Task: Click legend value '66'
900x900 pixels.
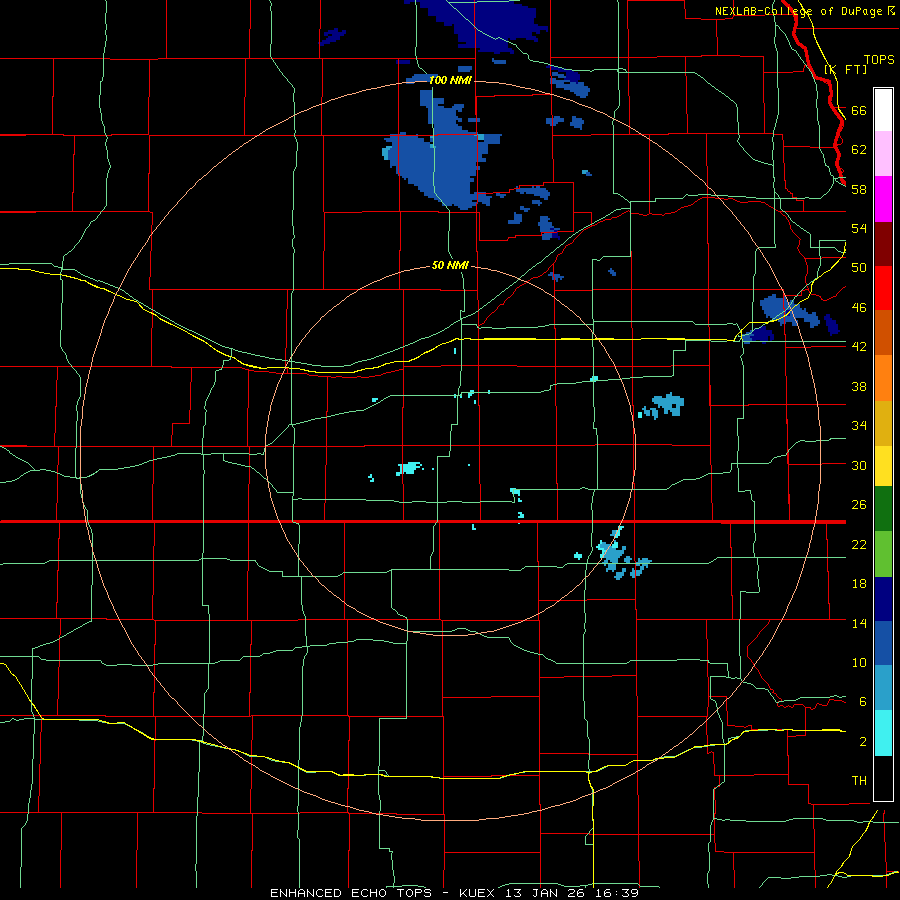Action: [x=859, y=110]
